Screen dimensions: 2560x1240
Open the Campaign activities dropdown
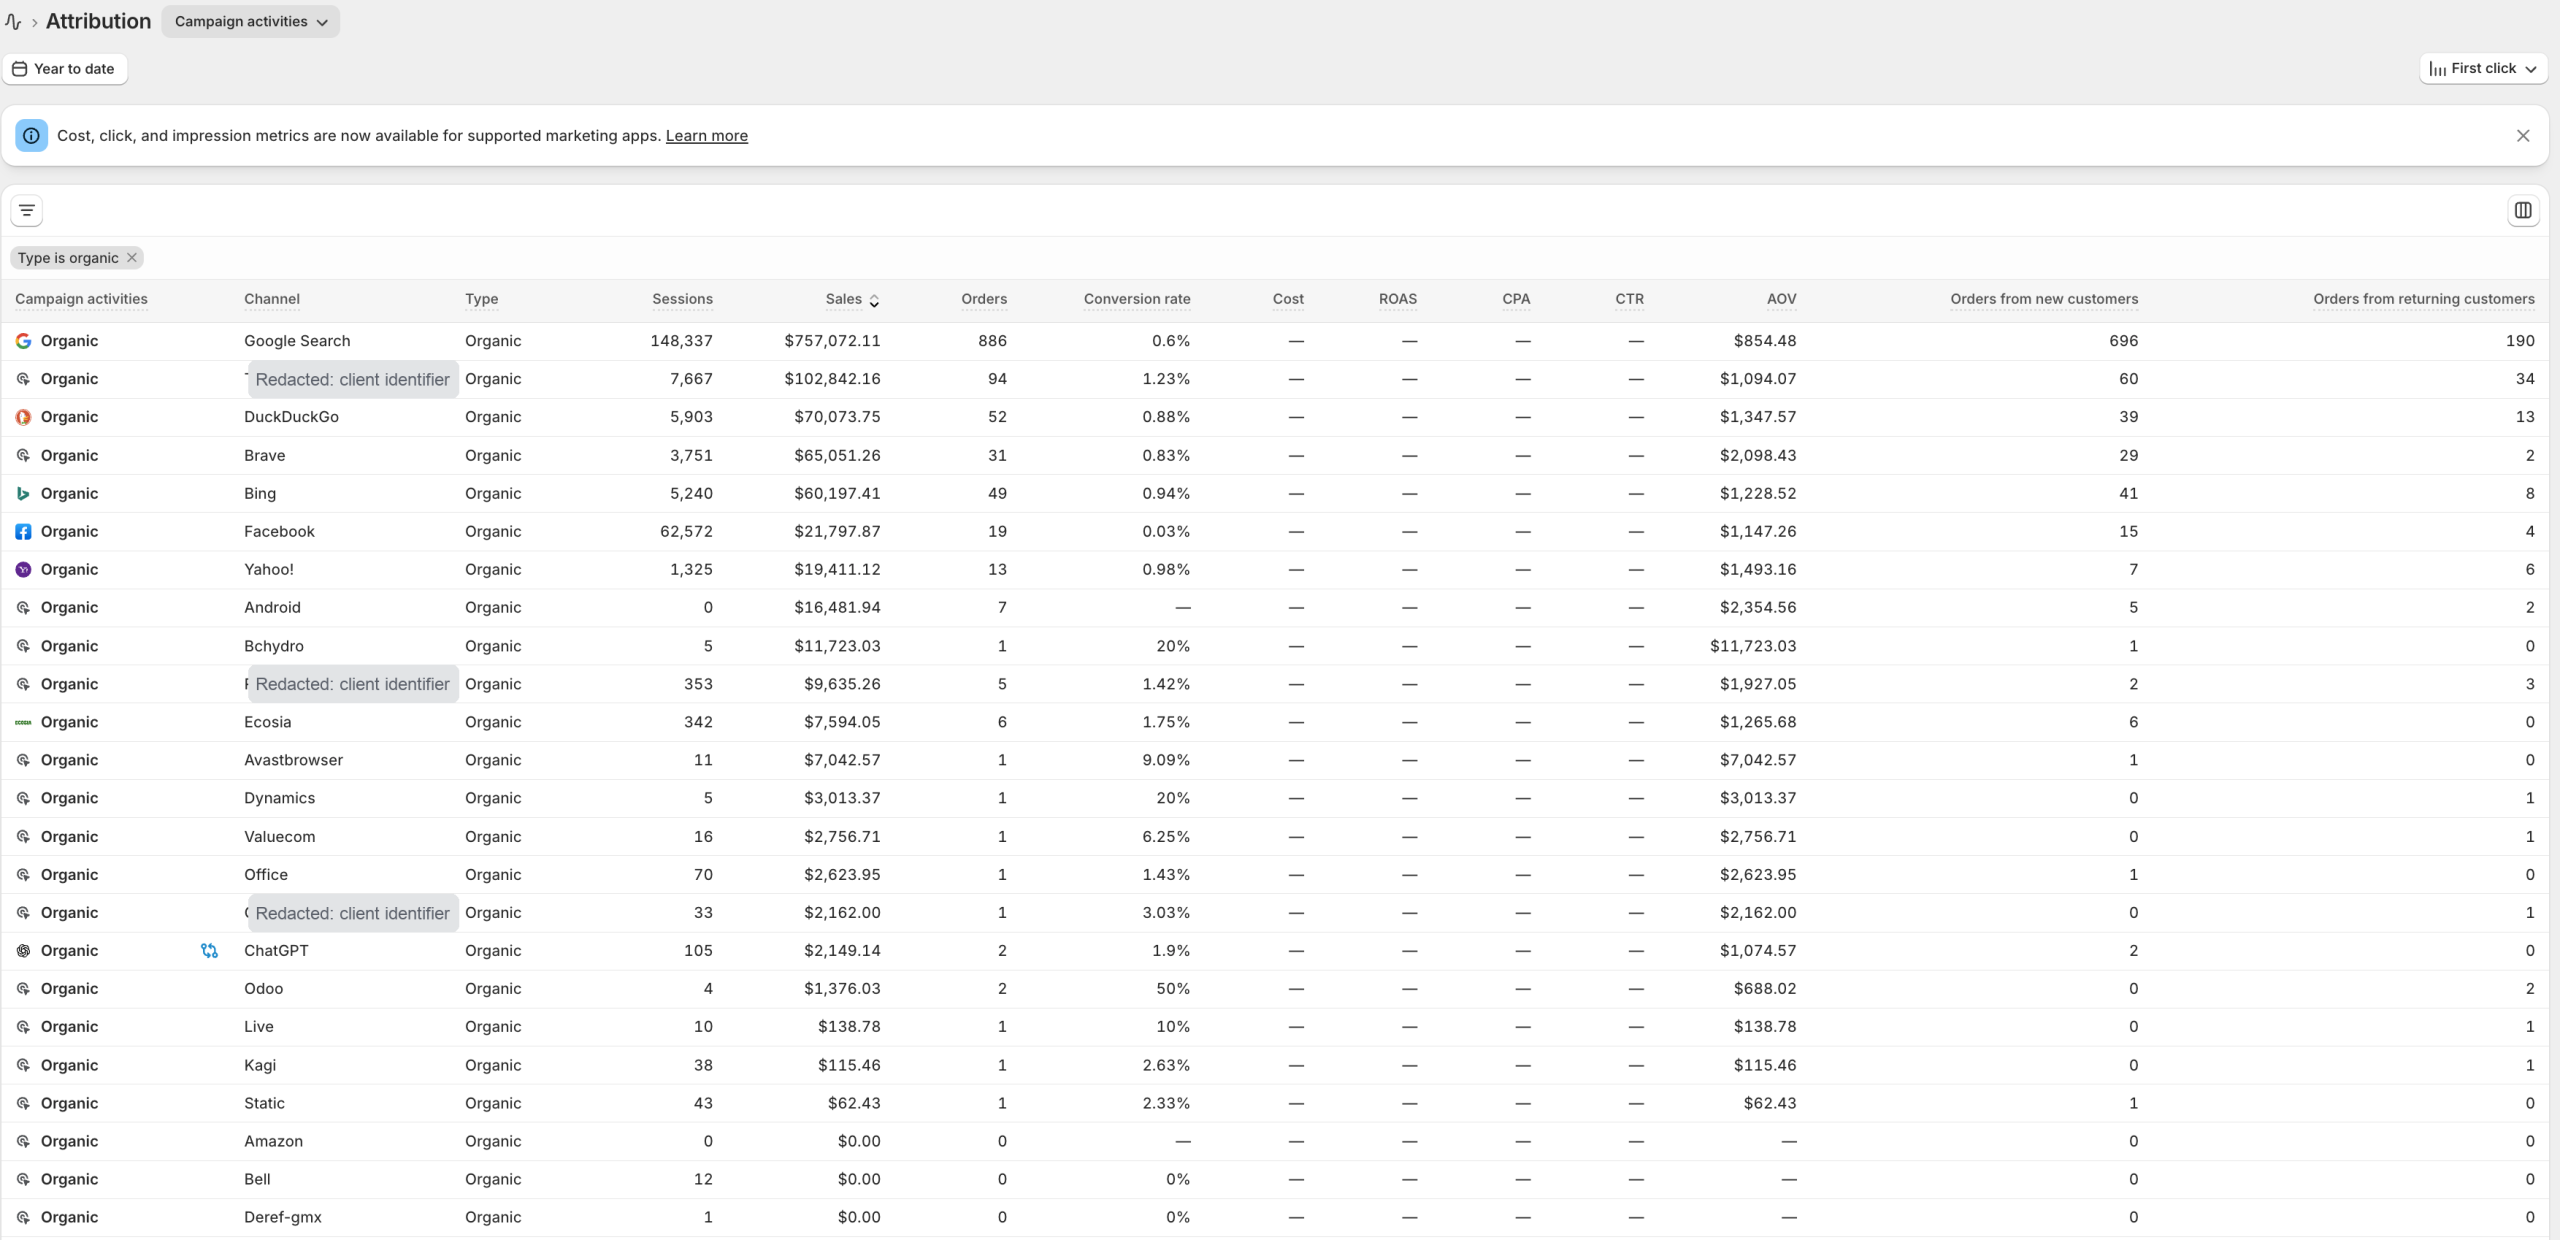[x=251, y=21]
